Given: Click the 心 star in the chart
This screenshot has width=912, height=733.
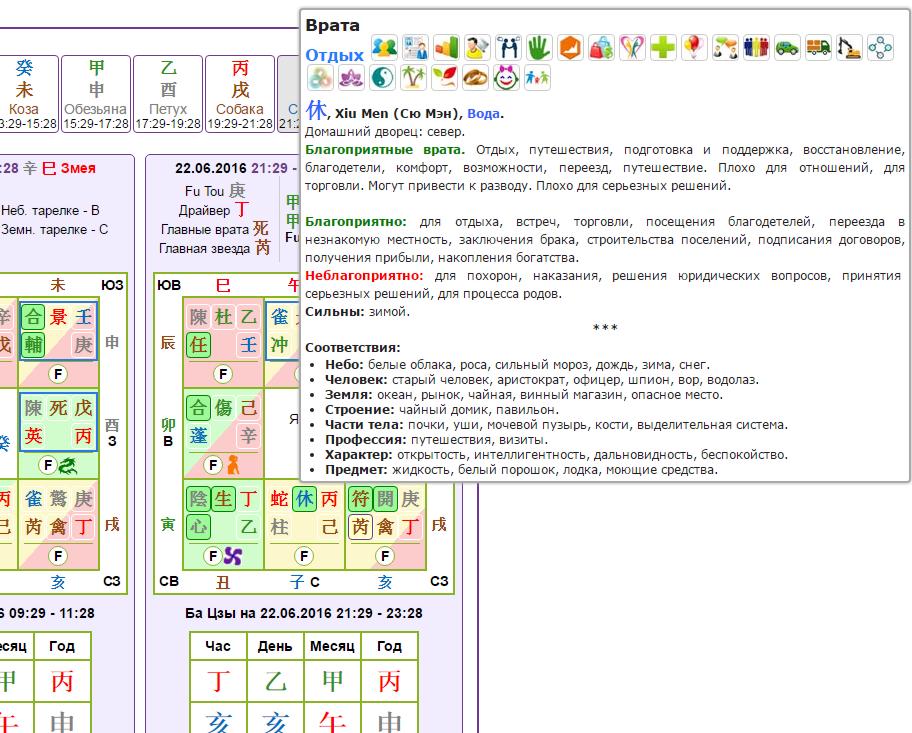Looking at the screenshot, I should point(198,527).
